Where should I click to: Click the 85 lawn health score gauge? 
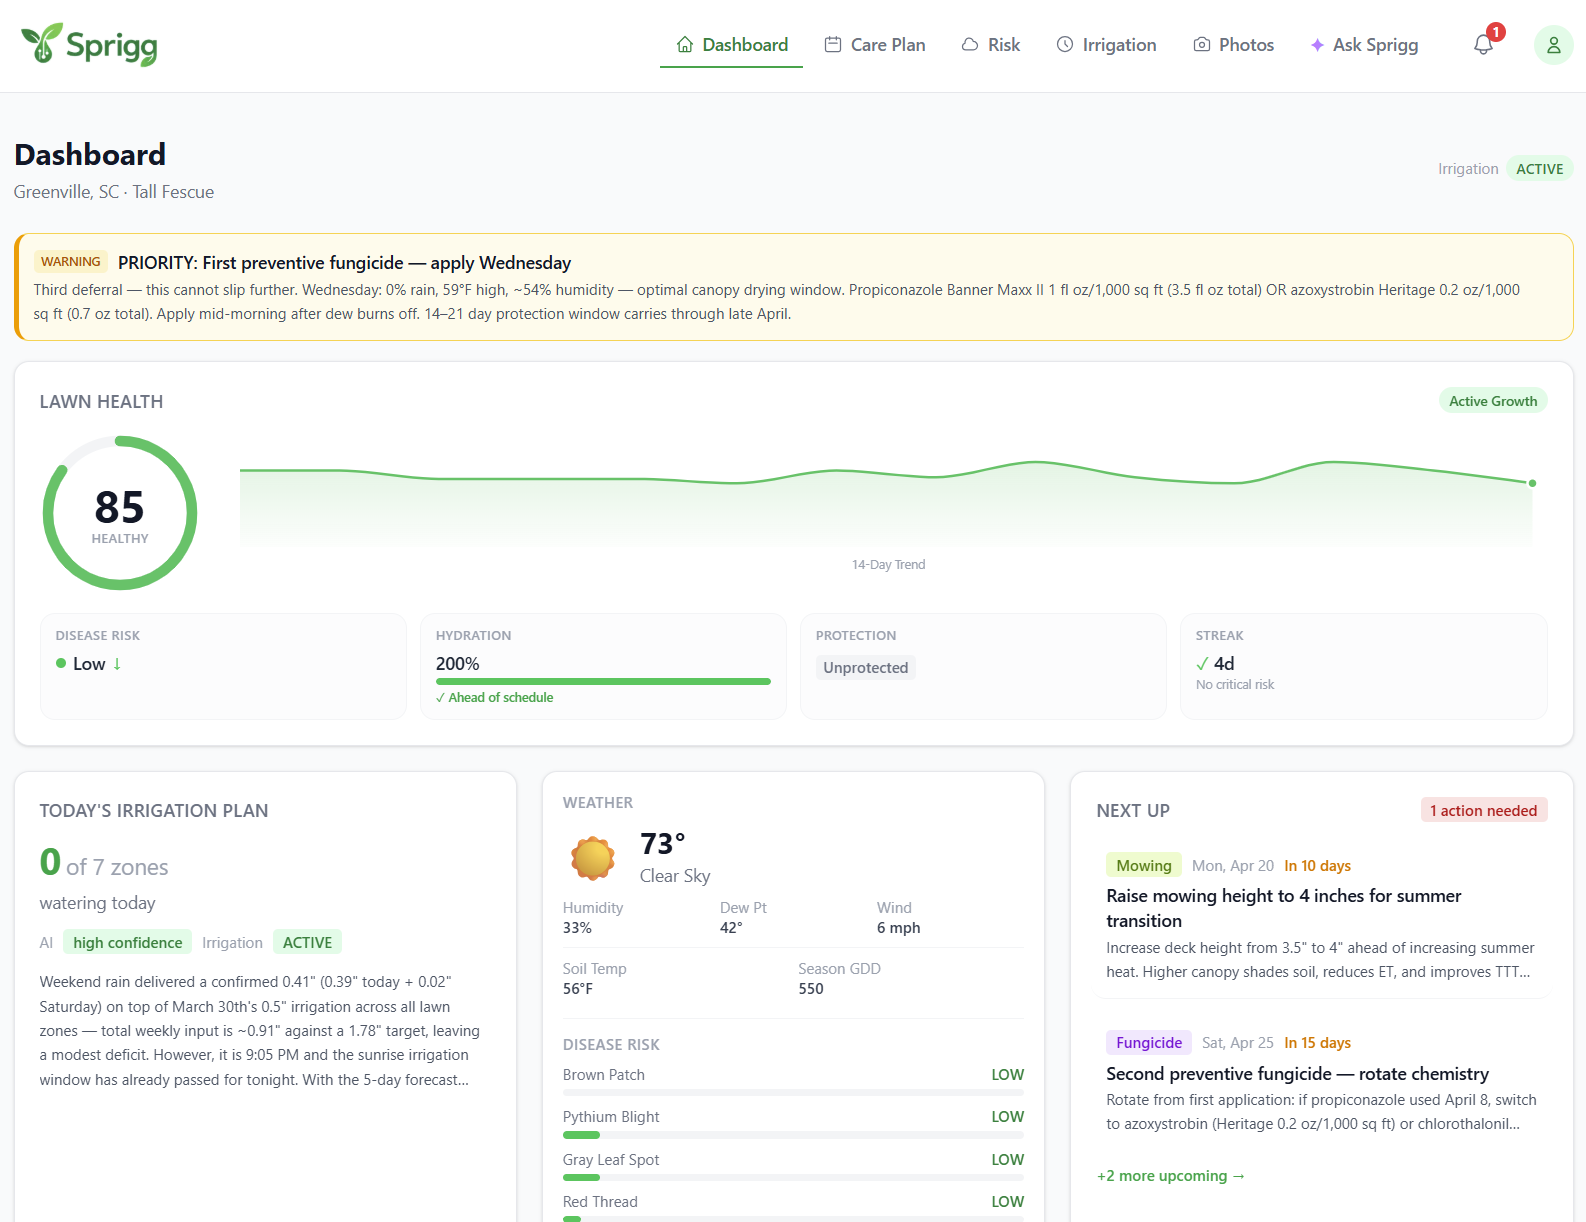[x=120, y=513]
